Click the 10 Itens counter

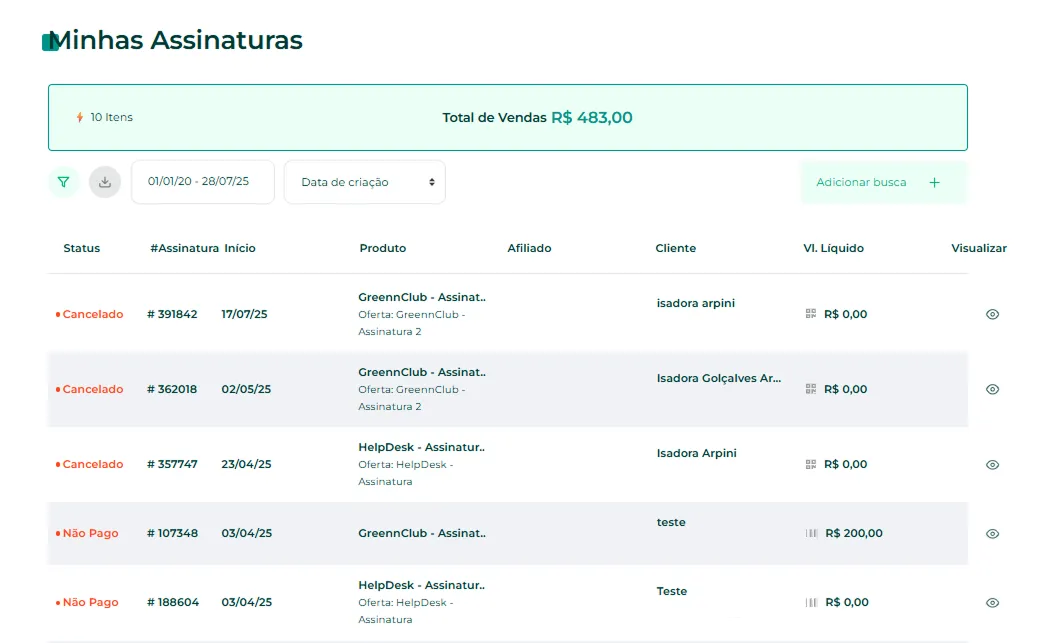pyautogui.click(x=112, y=117)
